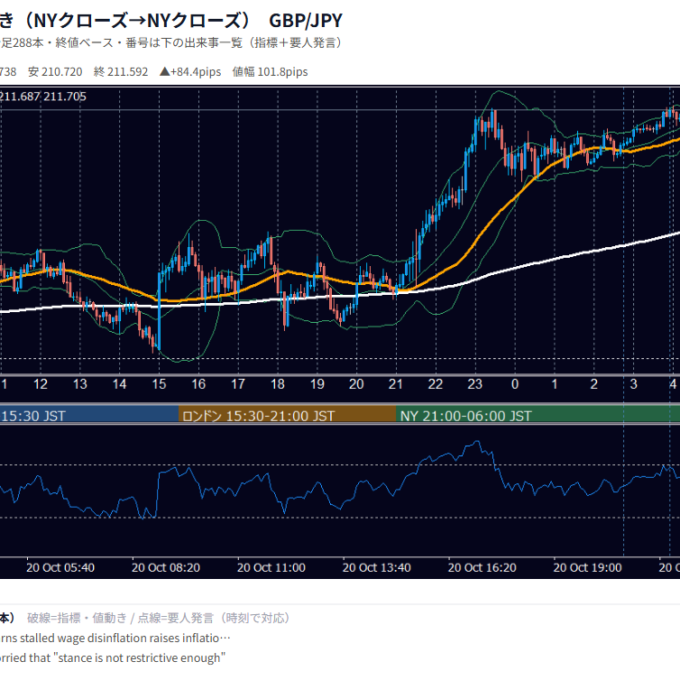Viewport: 680px width, 680px height.
Task: Select the London session bar 15:30-21:00 JST
Action: pos(287,415)
